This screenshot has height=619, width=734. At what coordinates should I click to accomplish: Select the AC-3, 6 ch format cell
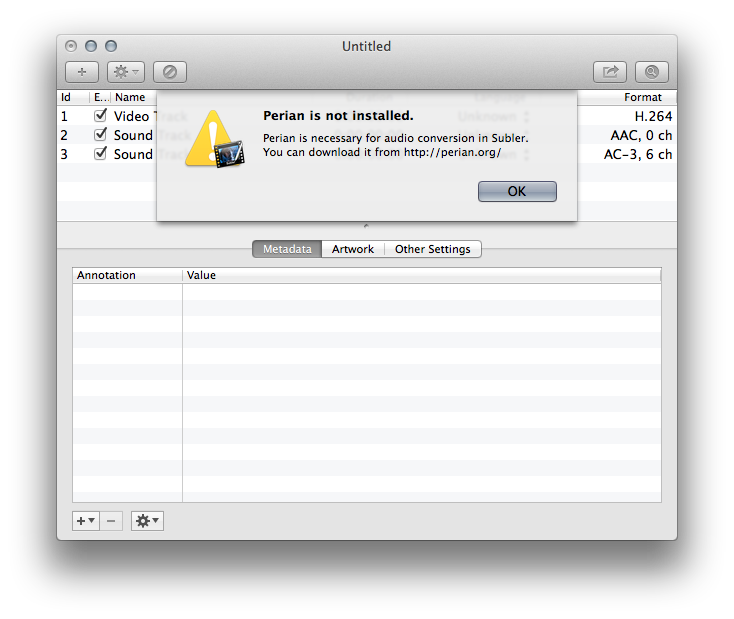click(x=638, y=155)
